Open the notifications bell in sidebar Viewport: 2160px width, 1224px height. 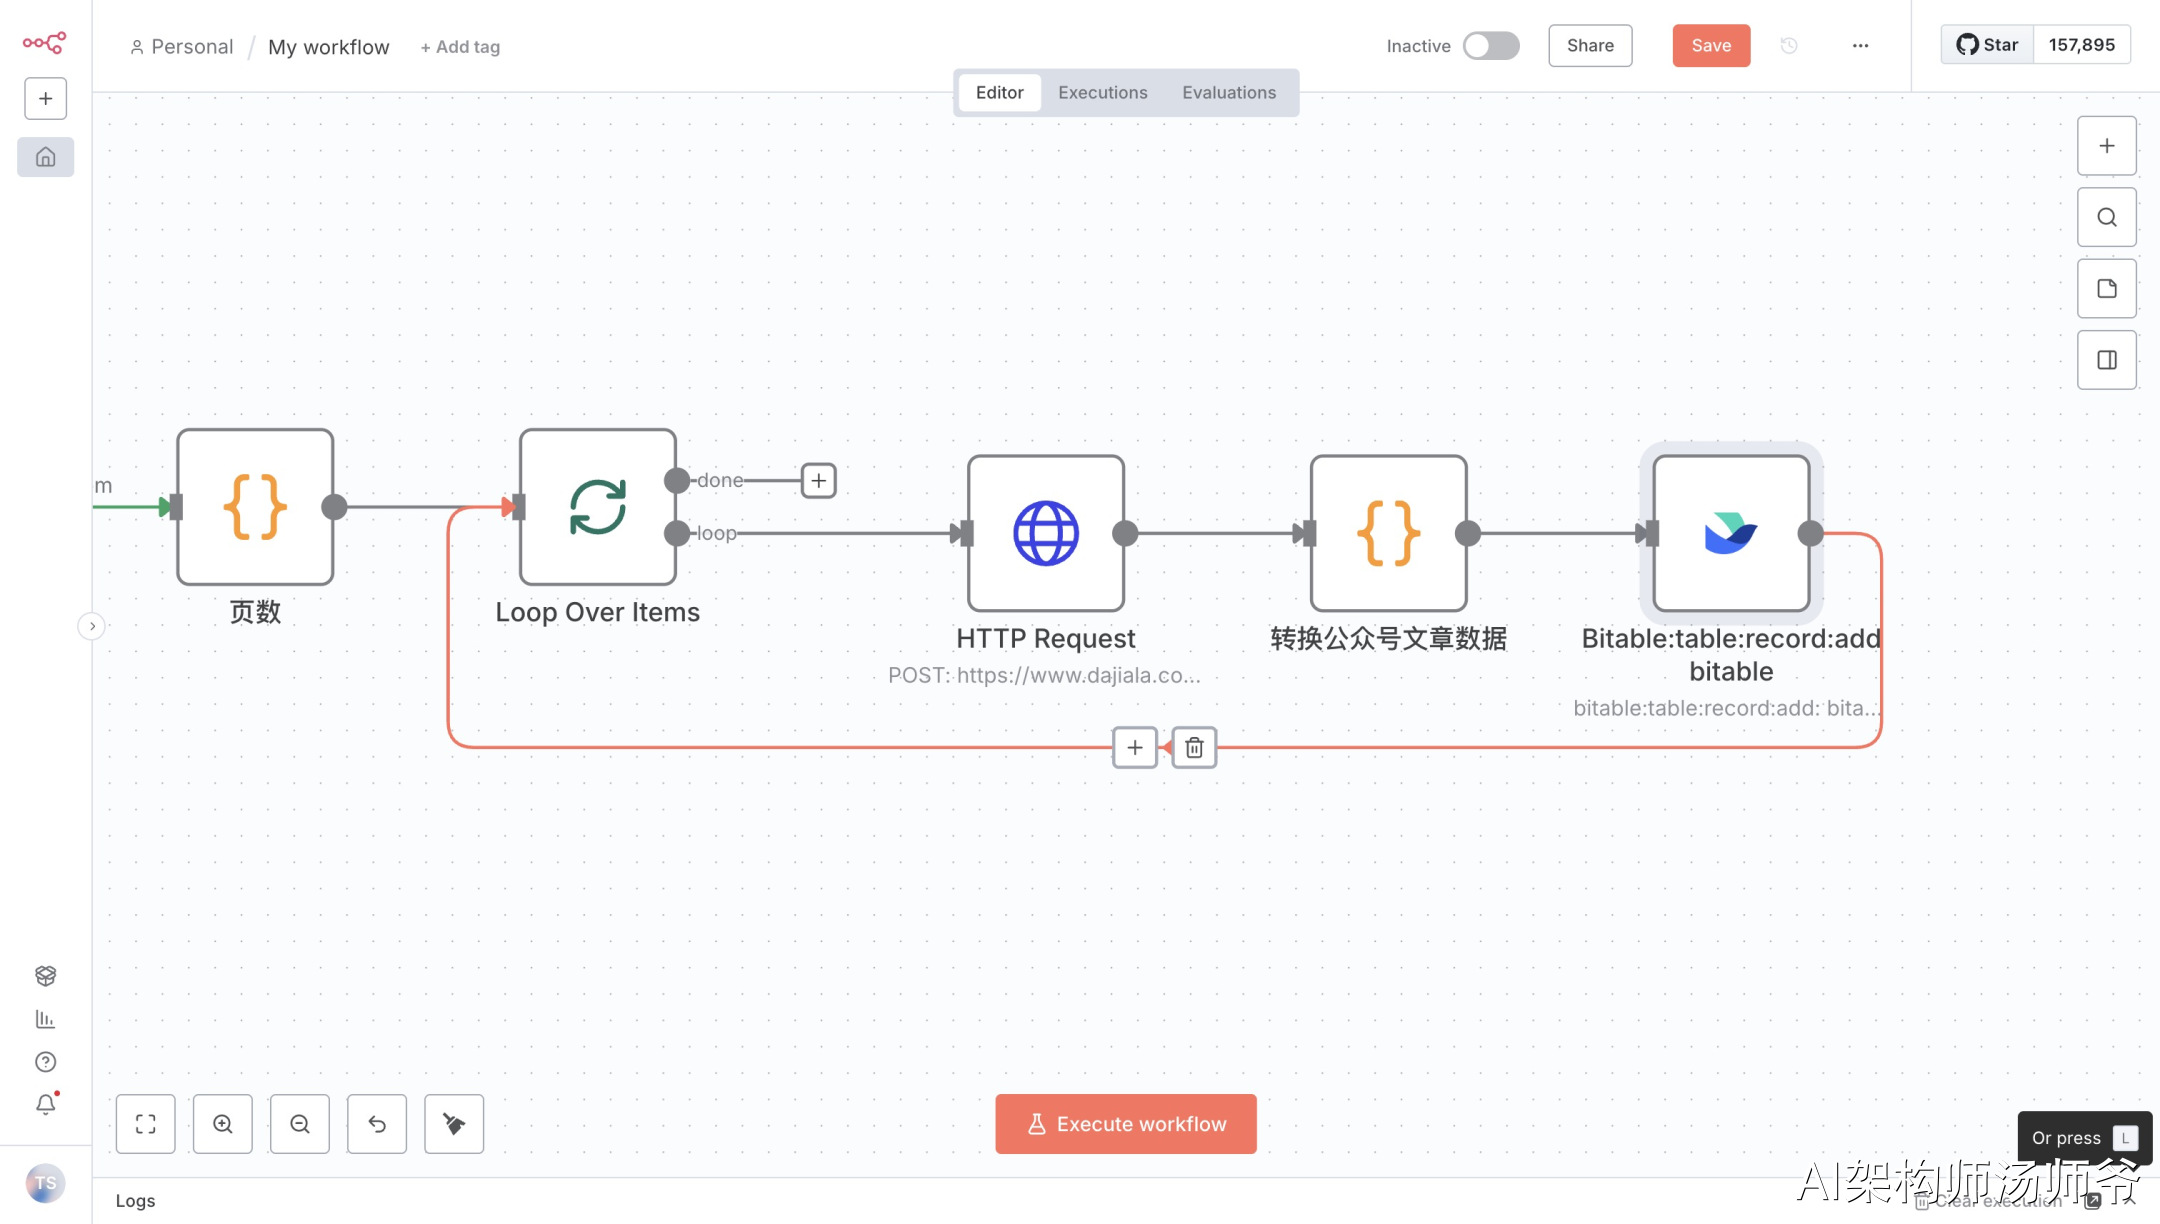(x=46, y=1104)
